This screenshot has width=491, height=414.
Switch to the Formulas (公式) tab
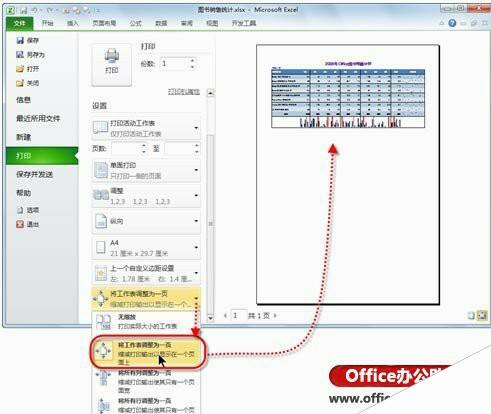(x=135, y=23)
